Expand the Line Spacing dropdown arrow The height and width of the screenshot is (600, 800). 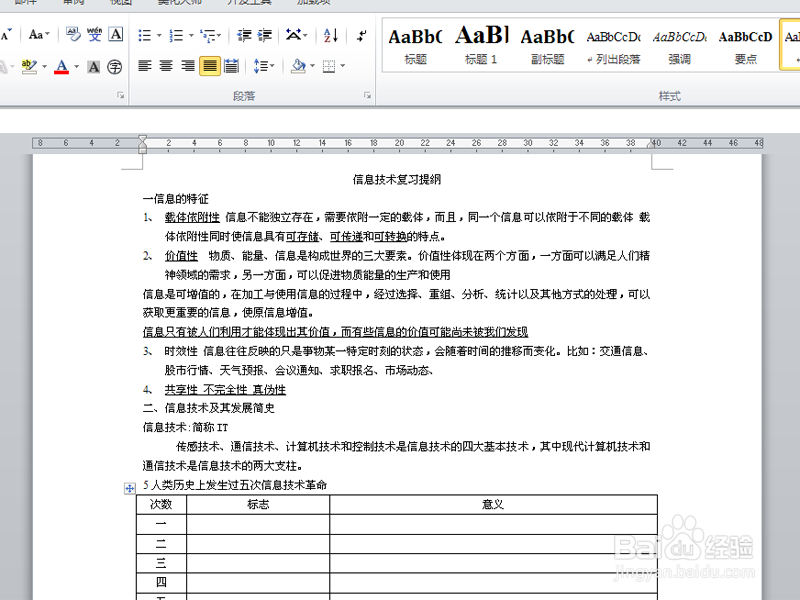pyautogui.click(x=272, y=66)
